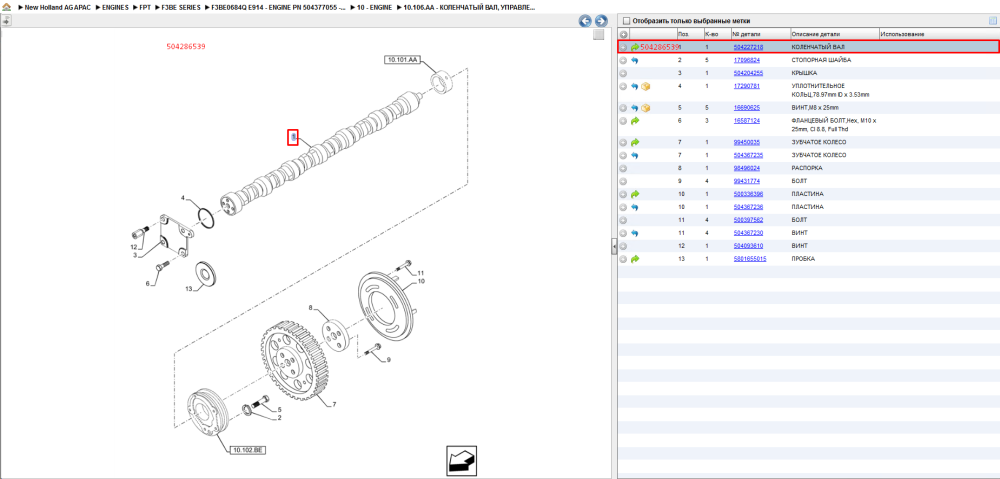
Task: Open 10 - ENGINE breadcrumb level
Action: (372, 8)
